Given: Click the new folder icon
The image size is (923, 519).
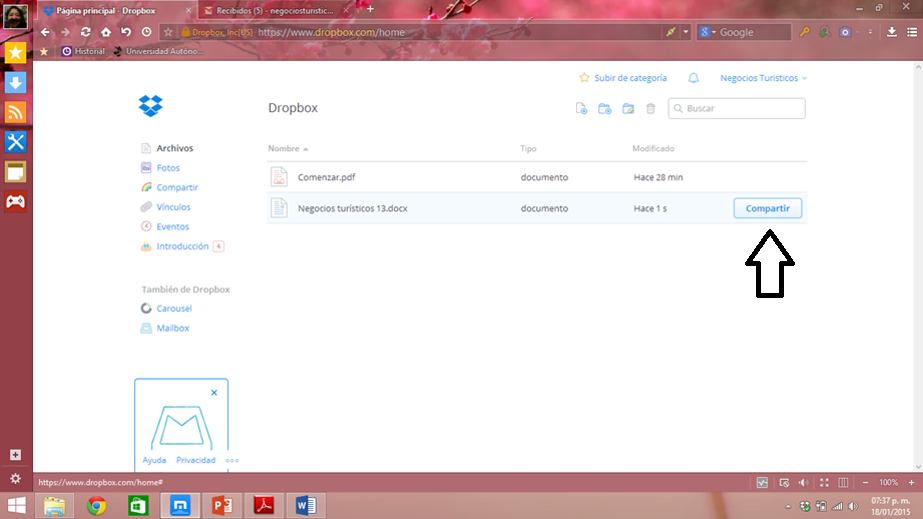Looking at the screenshot, I should click(604, 109).
